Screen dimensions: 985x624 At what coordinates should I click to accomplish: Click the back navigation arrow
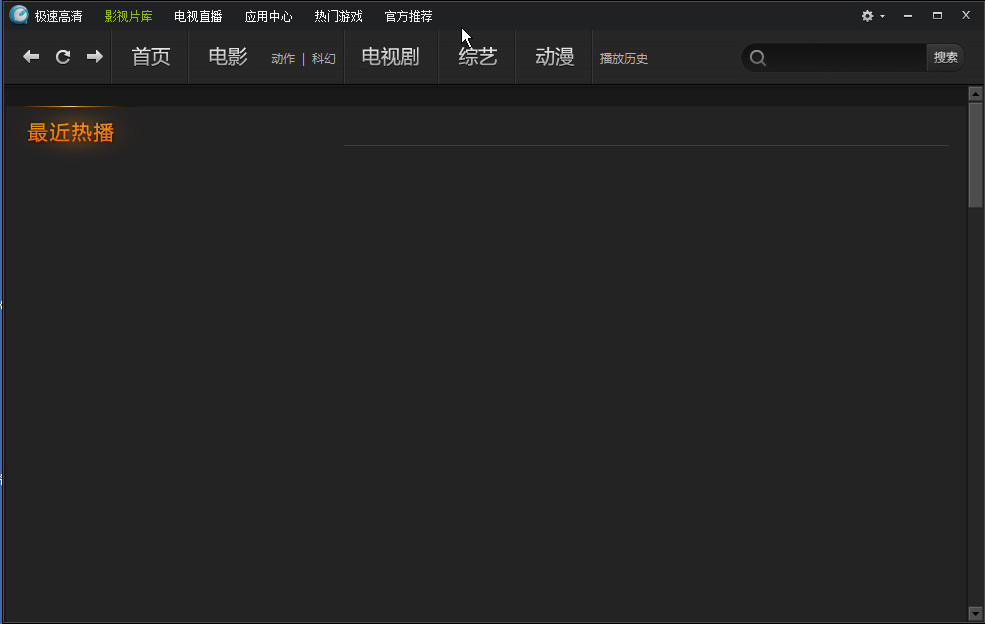(30, 57)
